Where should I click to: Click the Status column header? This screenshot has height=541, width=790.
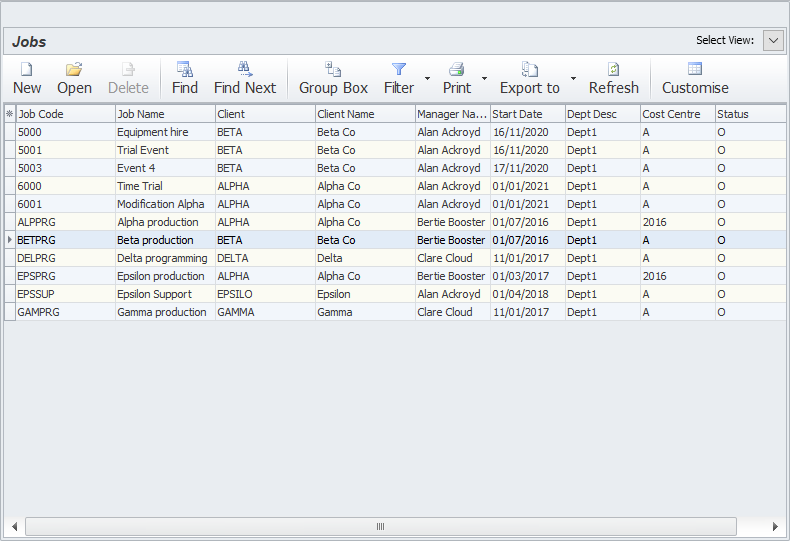[x=751, y=114]
